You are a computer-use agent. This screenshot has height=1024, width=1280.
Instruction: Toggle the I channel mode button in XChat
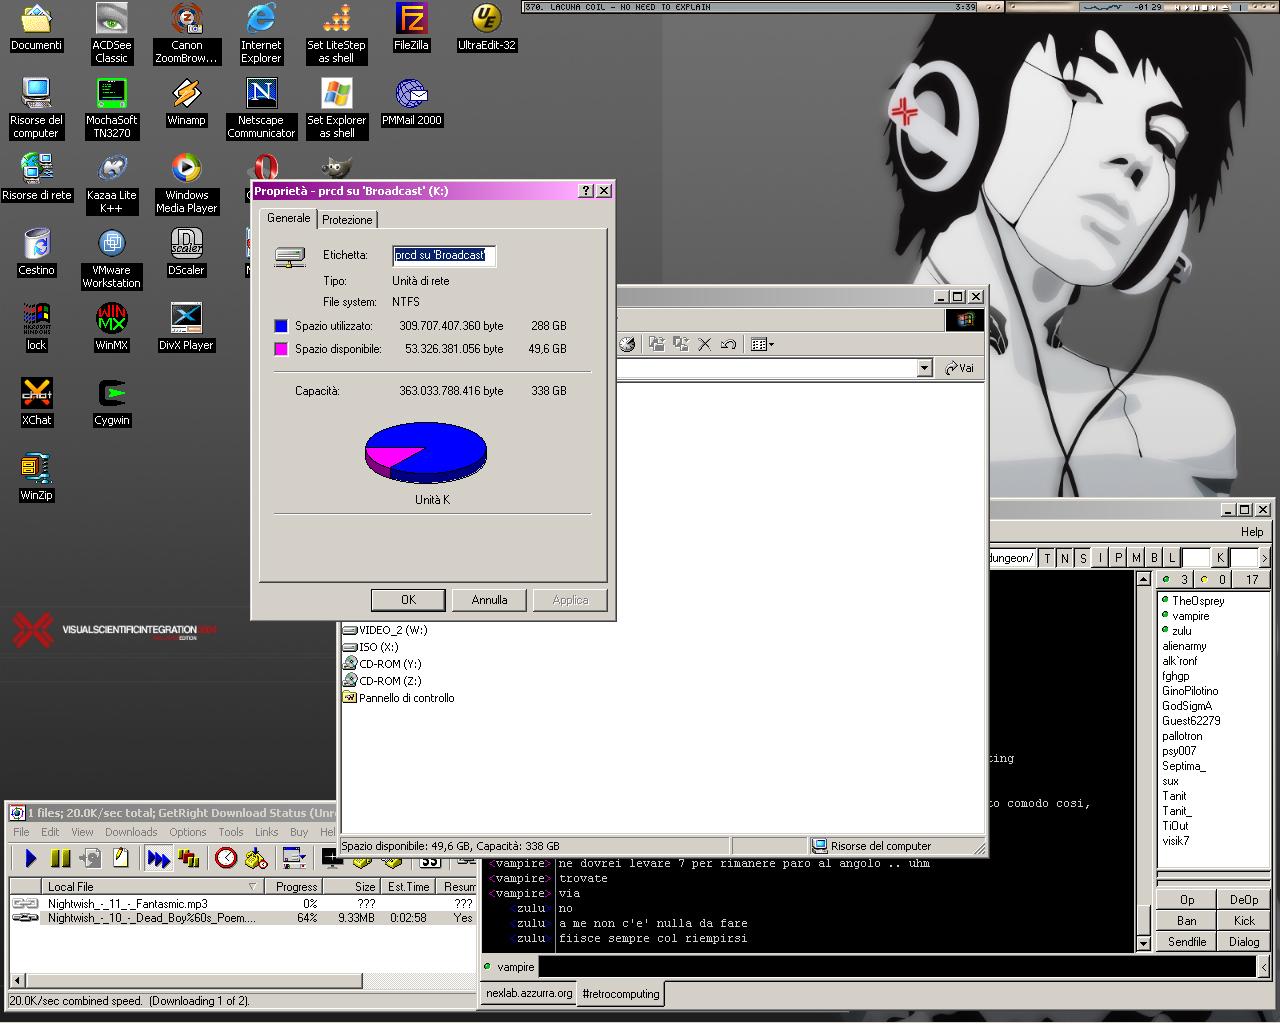pos(1101,558)
